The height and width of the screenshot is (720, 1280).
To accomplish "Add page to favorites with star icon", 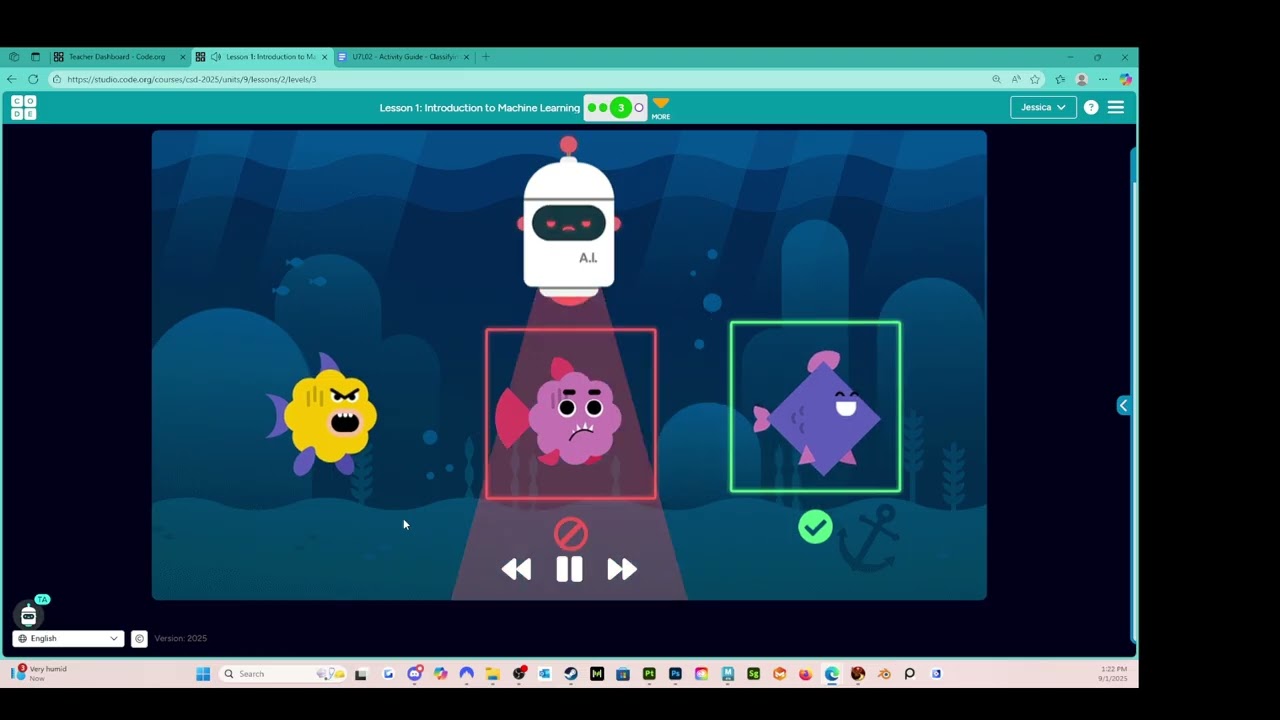I will click(1035, 79).
